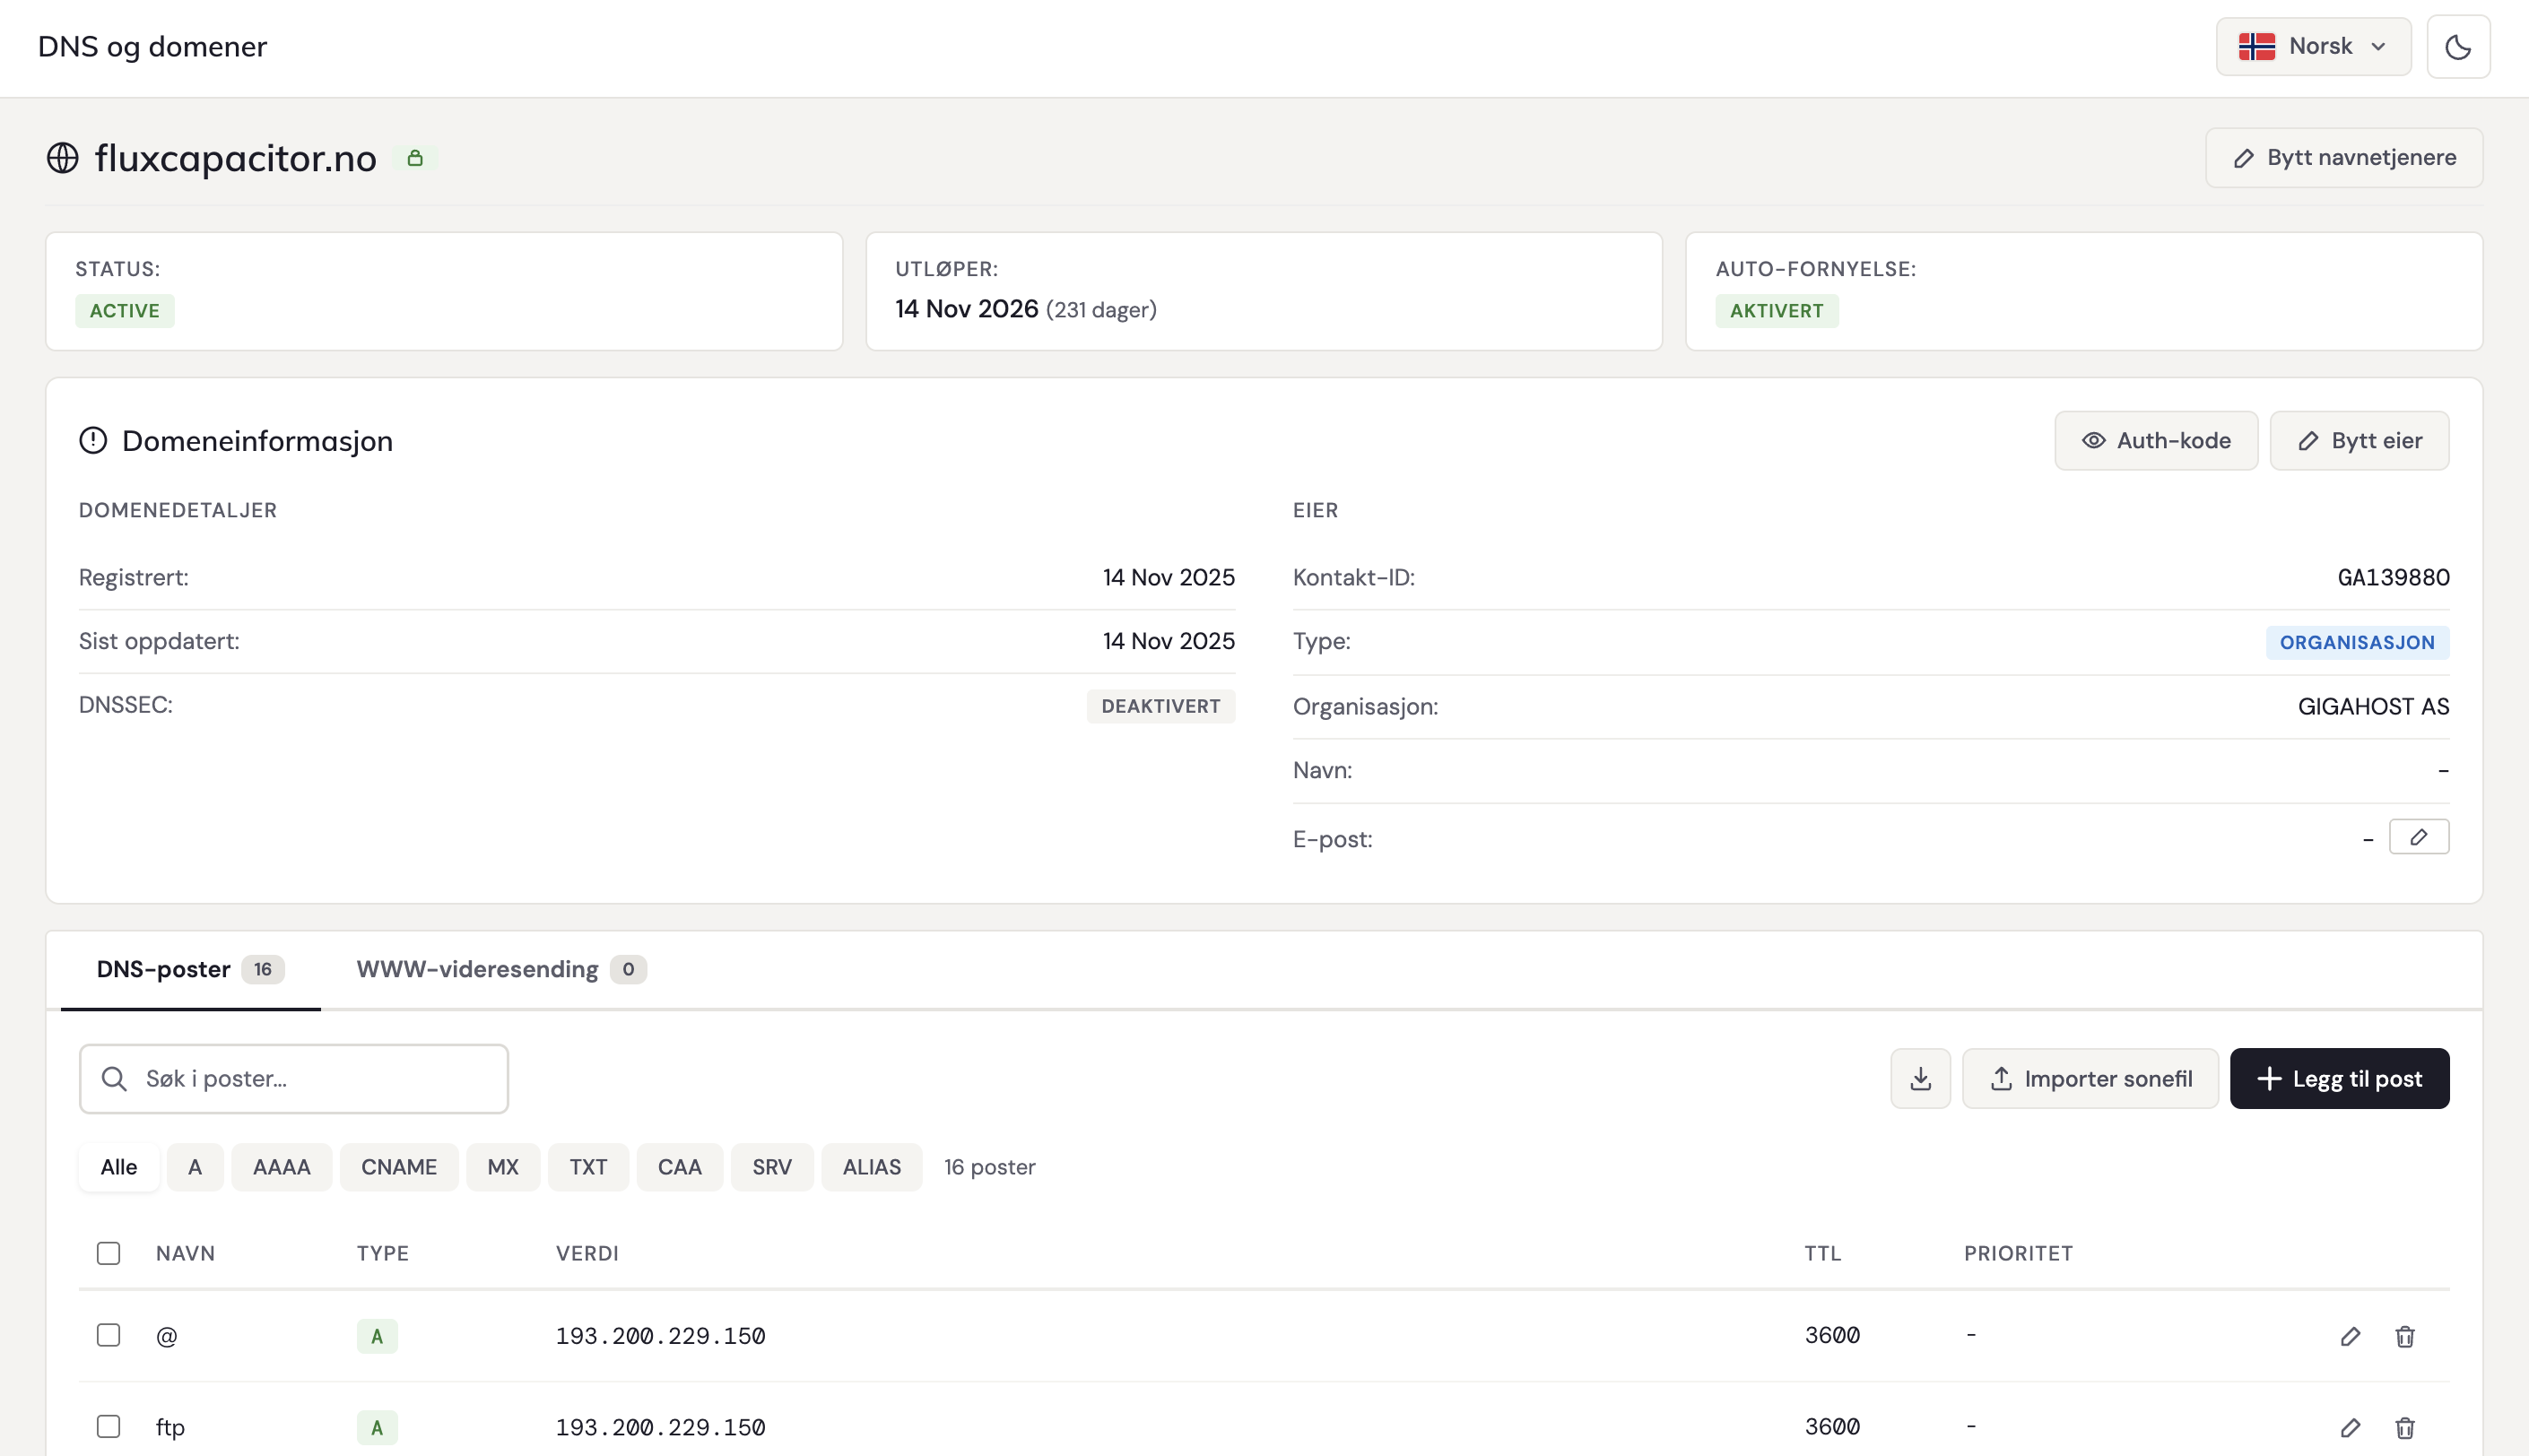Tick the checkbox for the ftp record
The height and width of the screenshot is (1456, 2529).
tap(108, 1426)
